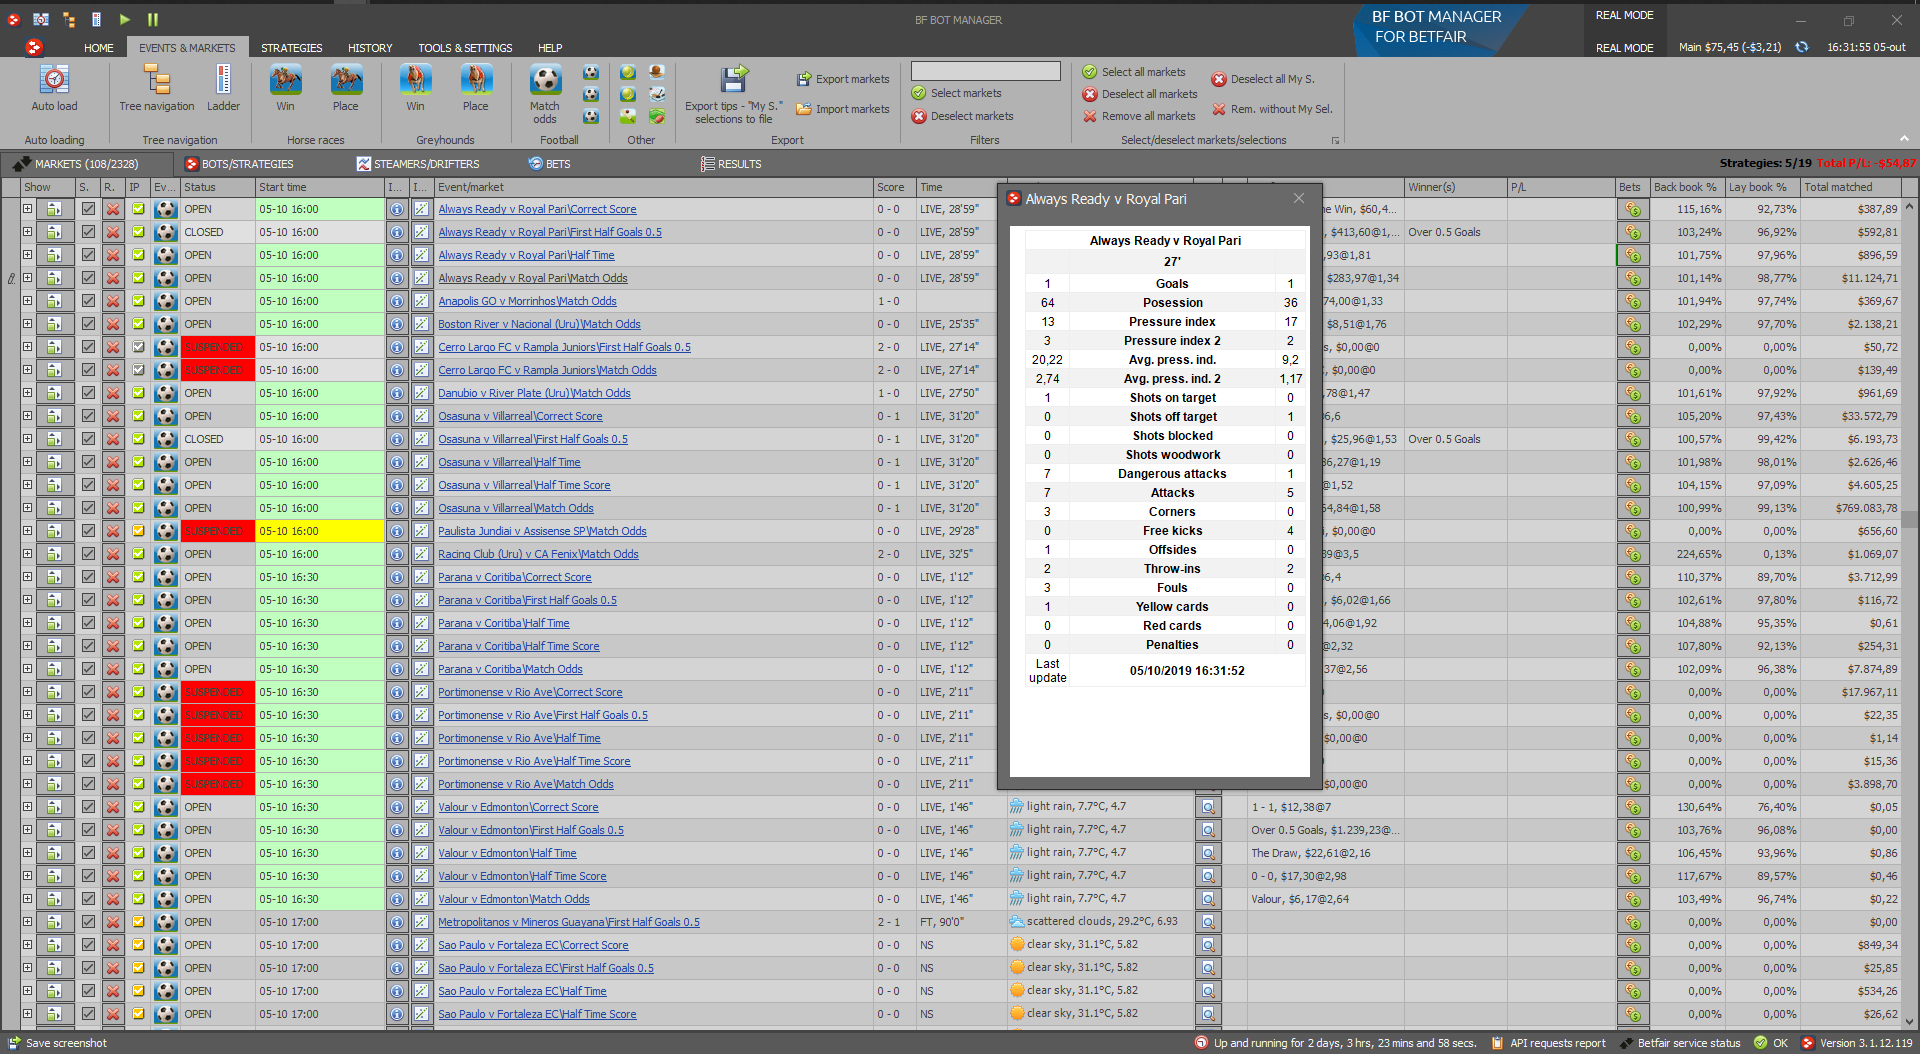The width and height of the screenshot is (1920, 1054).
Task: Export tips My S. selections to file
Action: 734,80
